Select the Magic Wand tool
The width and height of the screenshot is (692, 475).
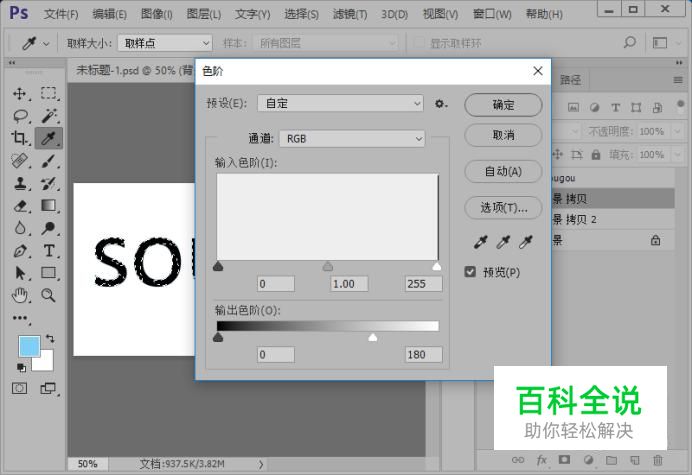(x=49, y=116)
